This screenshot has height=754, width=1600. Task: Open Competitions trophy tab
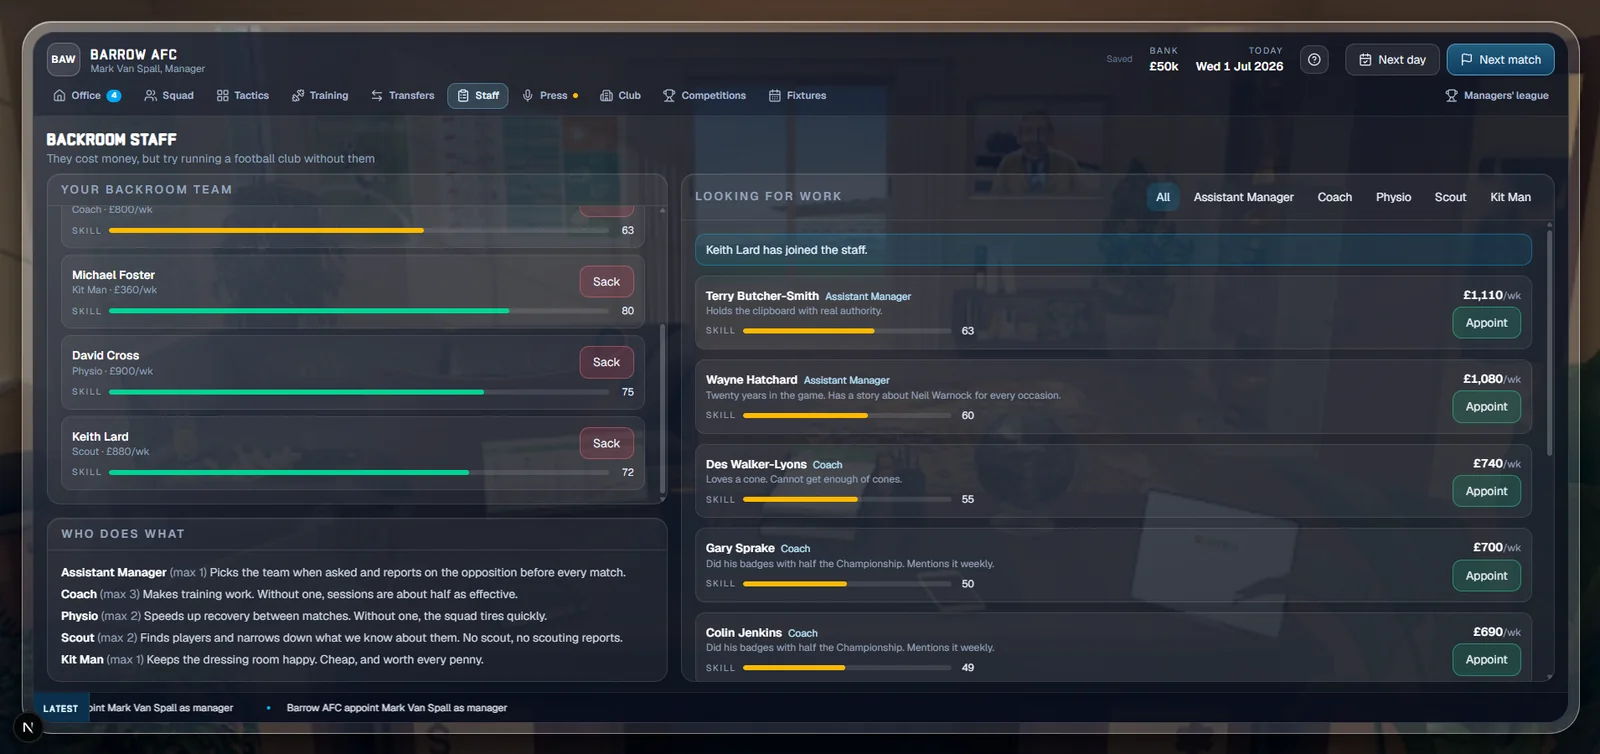click(x=704, y=96)
